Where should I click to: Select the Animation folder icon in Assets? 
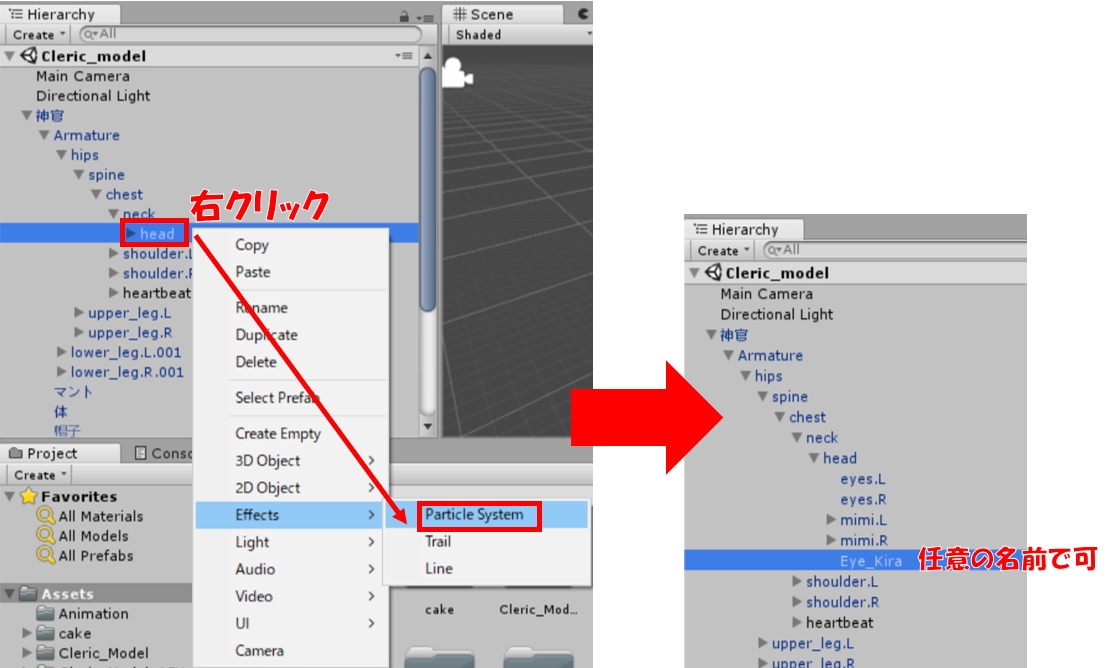[46, 614]
